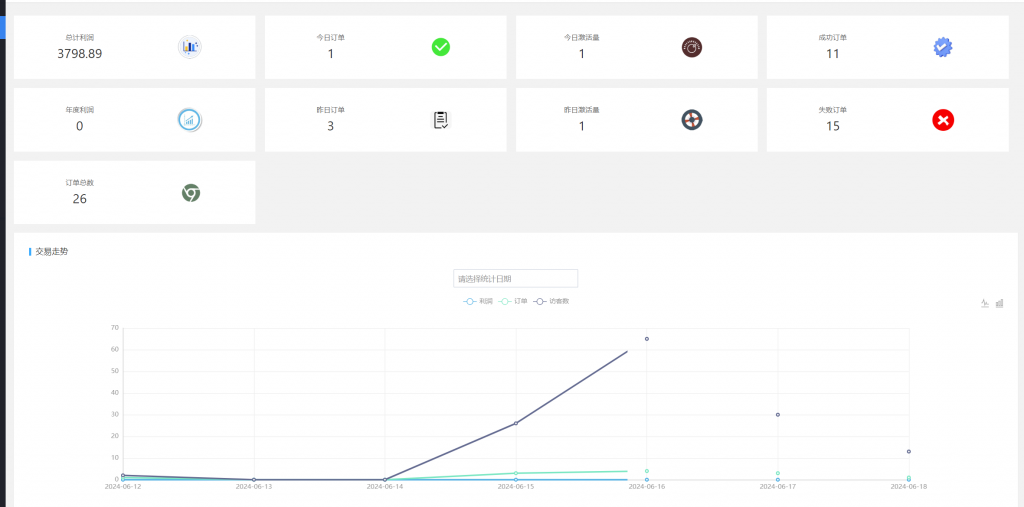Image resolution: width=1024 pixels, height=507 pixels.
Task: Click the Chrome-style icon for 订单总数
Action: pos(190,193)
